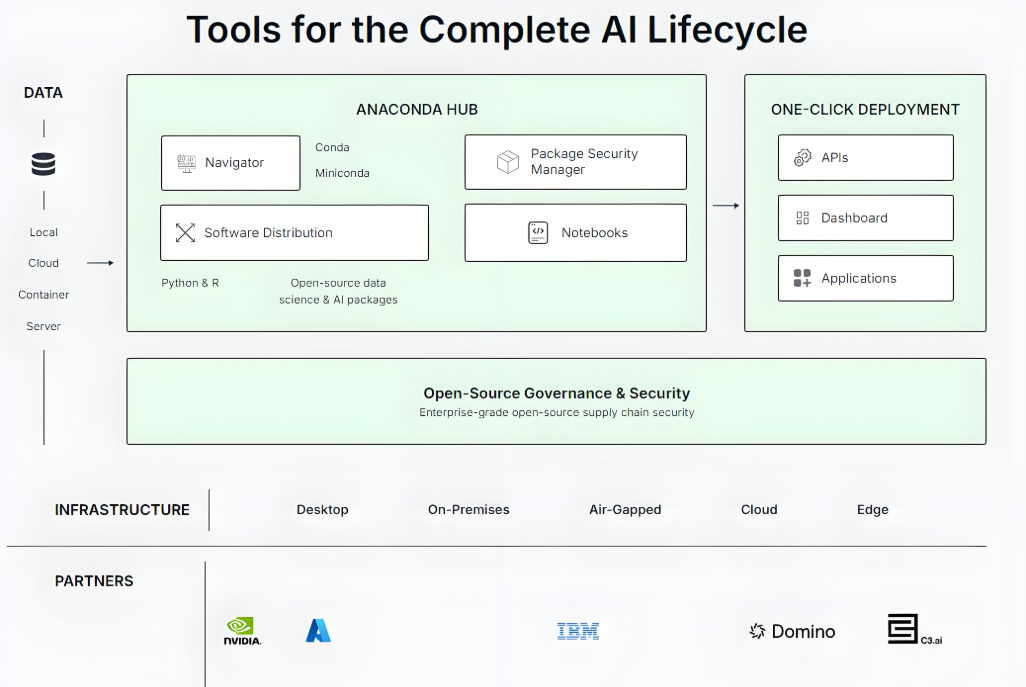Click the Open-Source Governance & Security heading

(557, 393)
